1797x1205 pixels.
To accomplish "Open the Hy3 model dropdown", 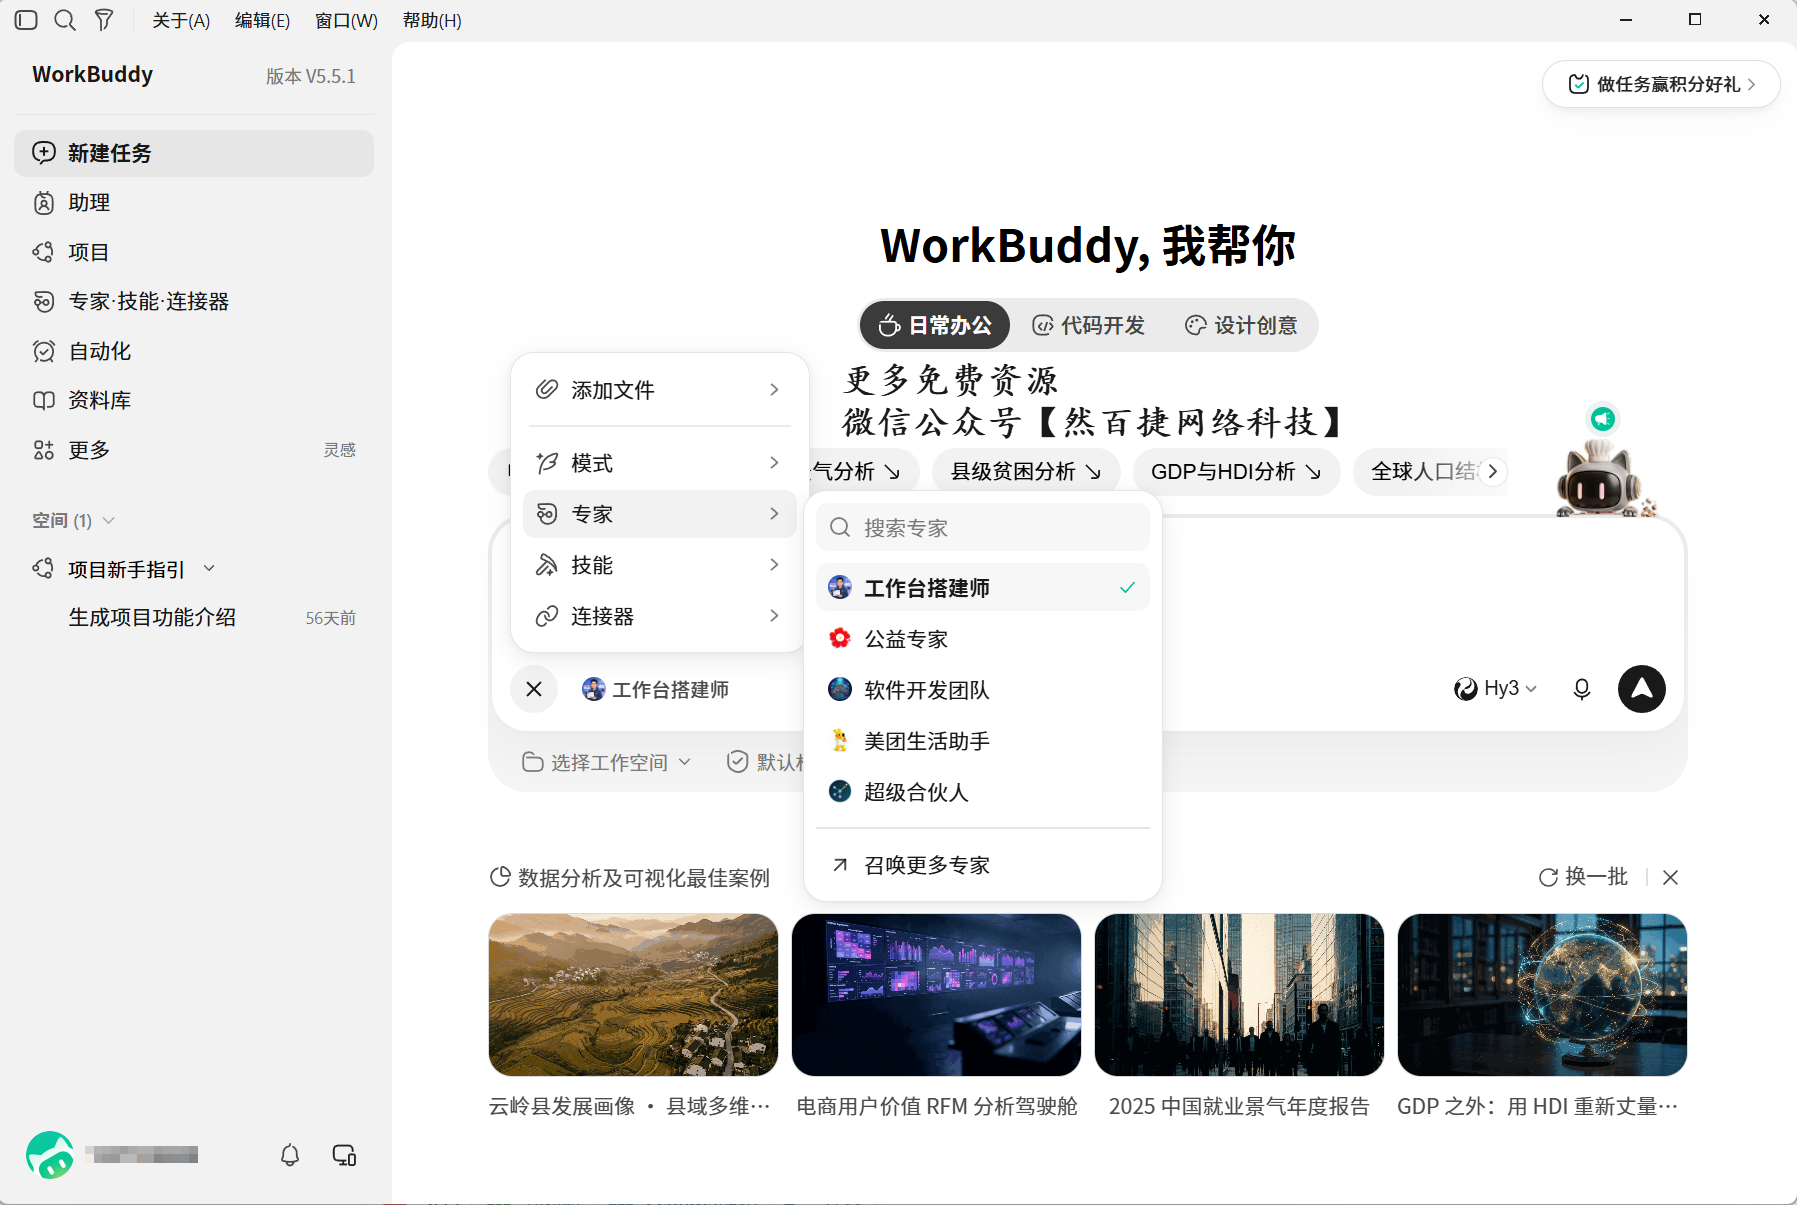I will tap(1496, 688).
